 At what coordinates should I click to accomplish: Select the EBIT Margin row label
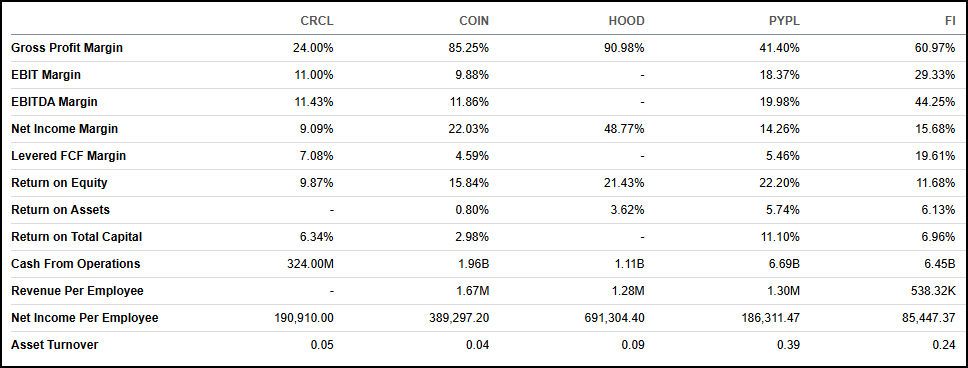(x=46, y=75)
